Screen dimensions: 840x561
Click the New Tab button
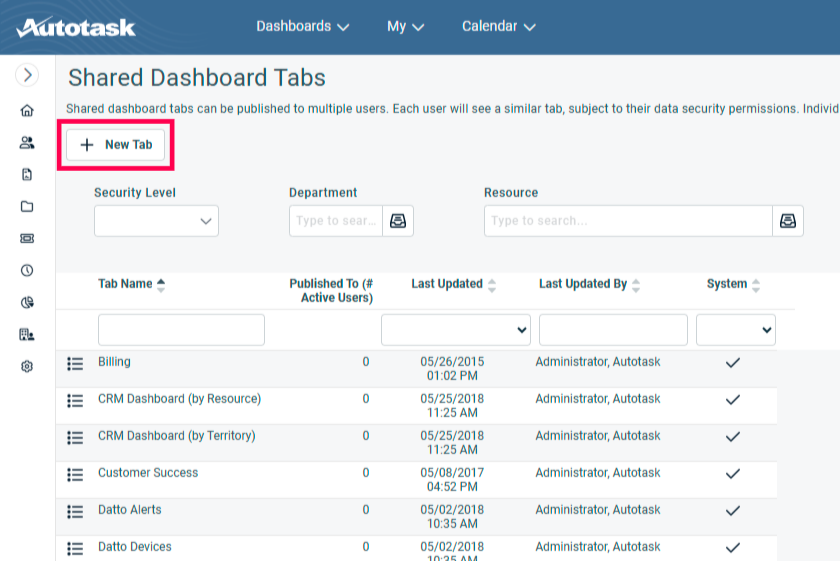[116, 145]
